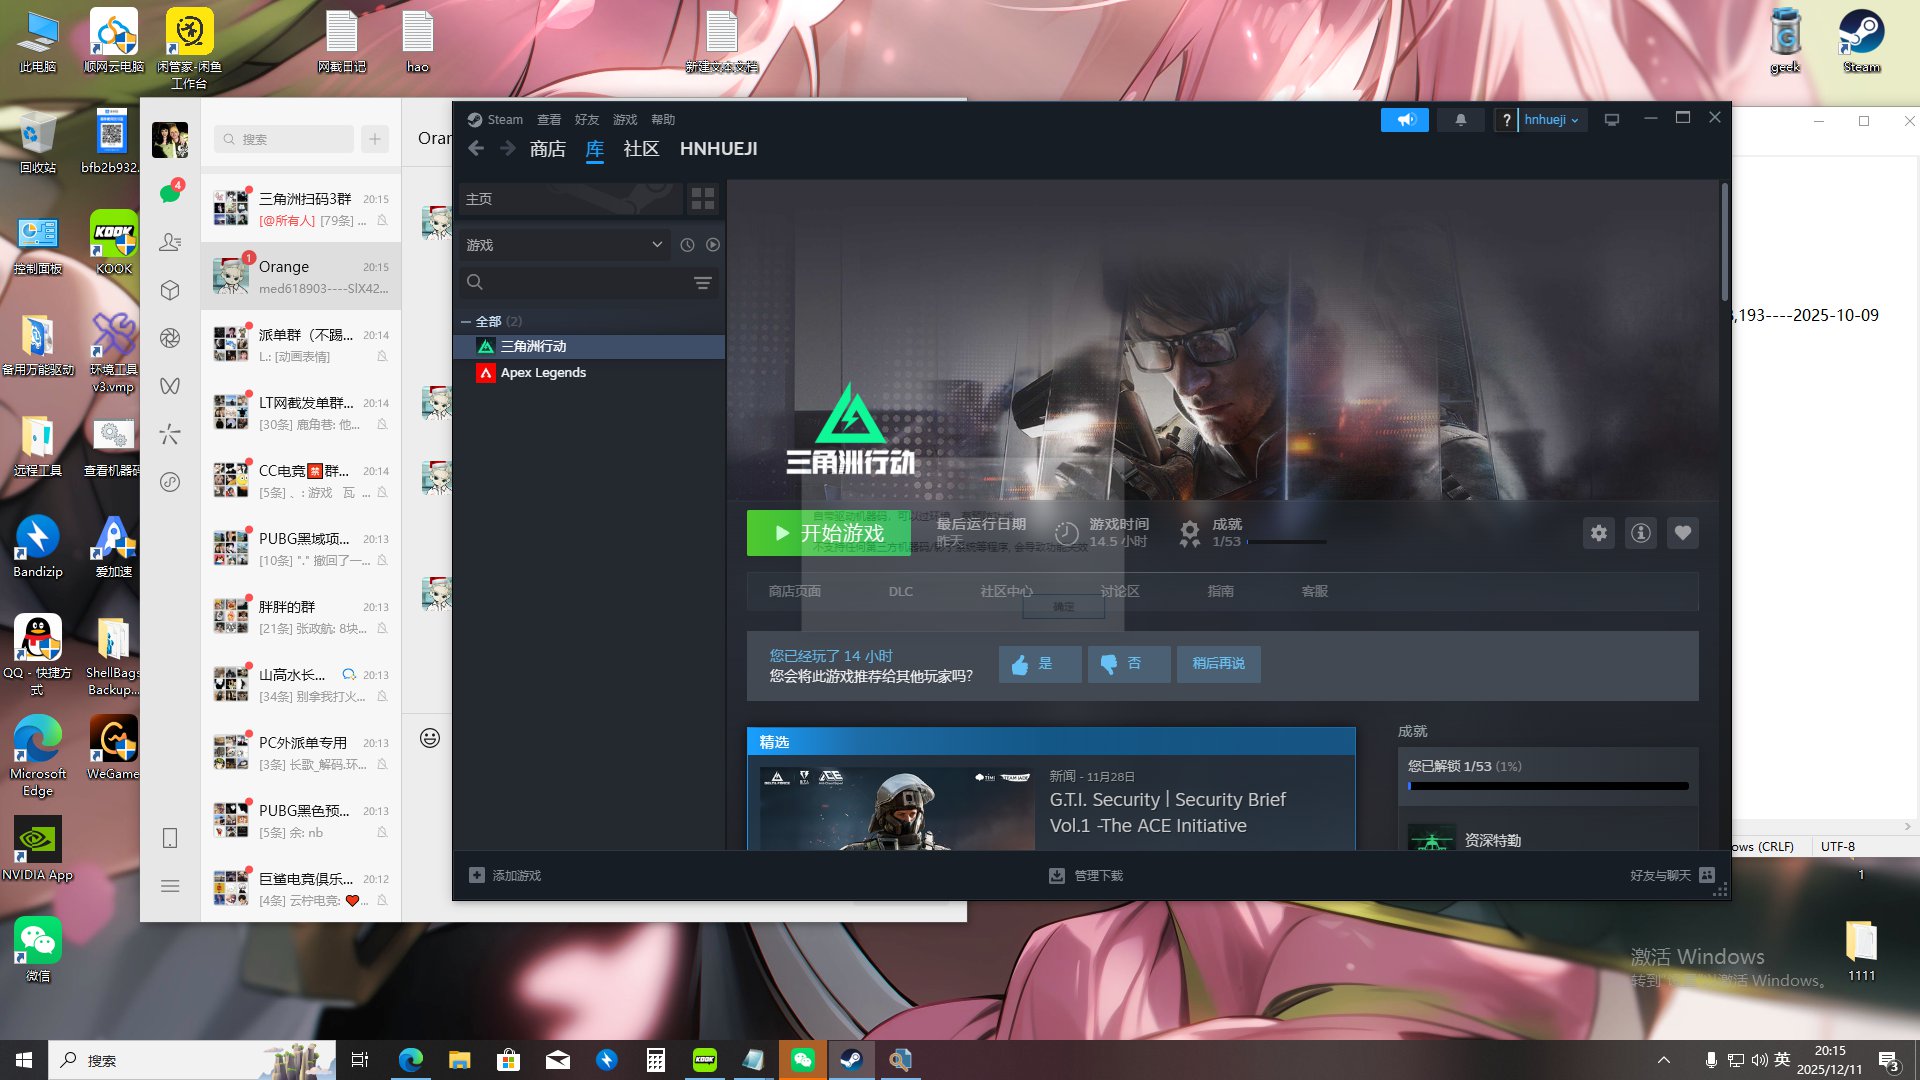The width and height of the screenshot is (1920, 1080).
Task: Click the achievements progress bar
Action: (1548, 786)
